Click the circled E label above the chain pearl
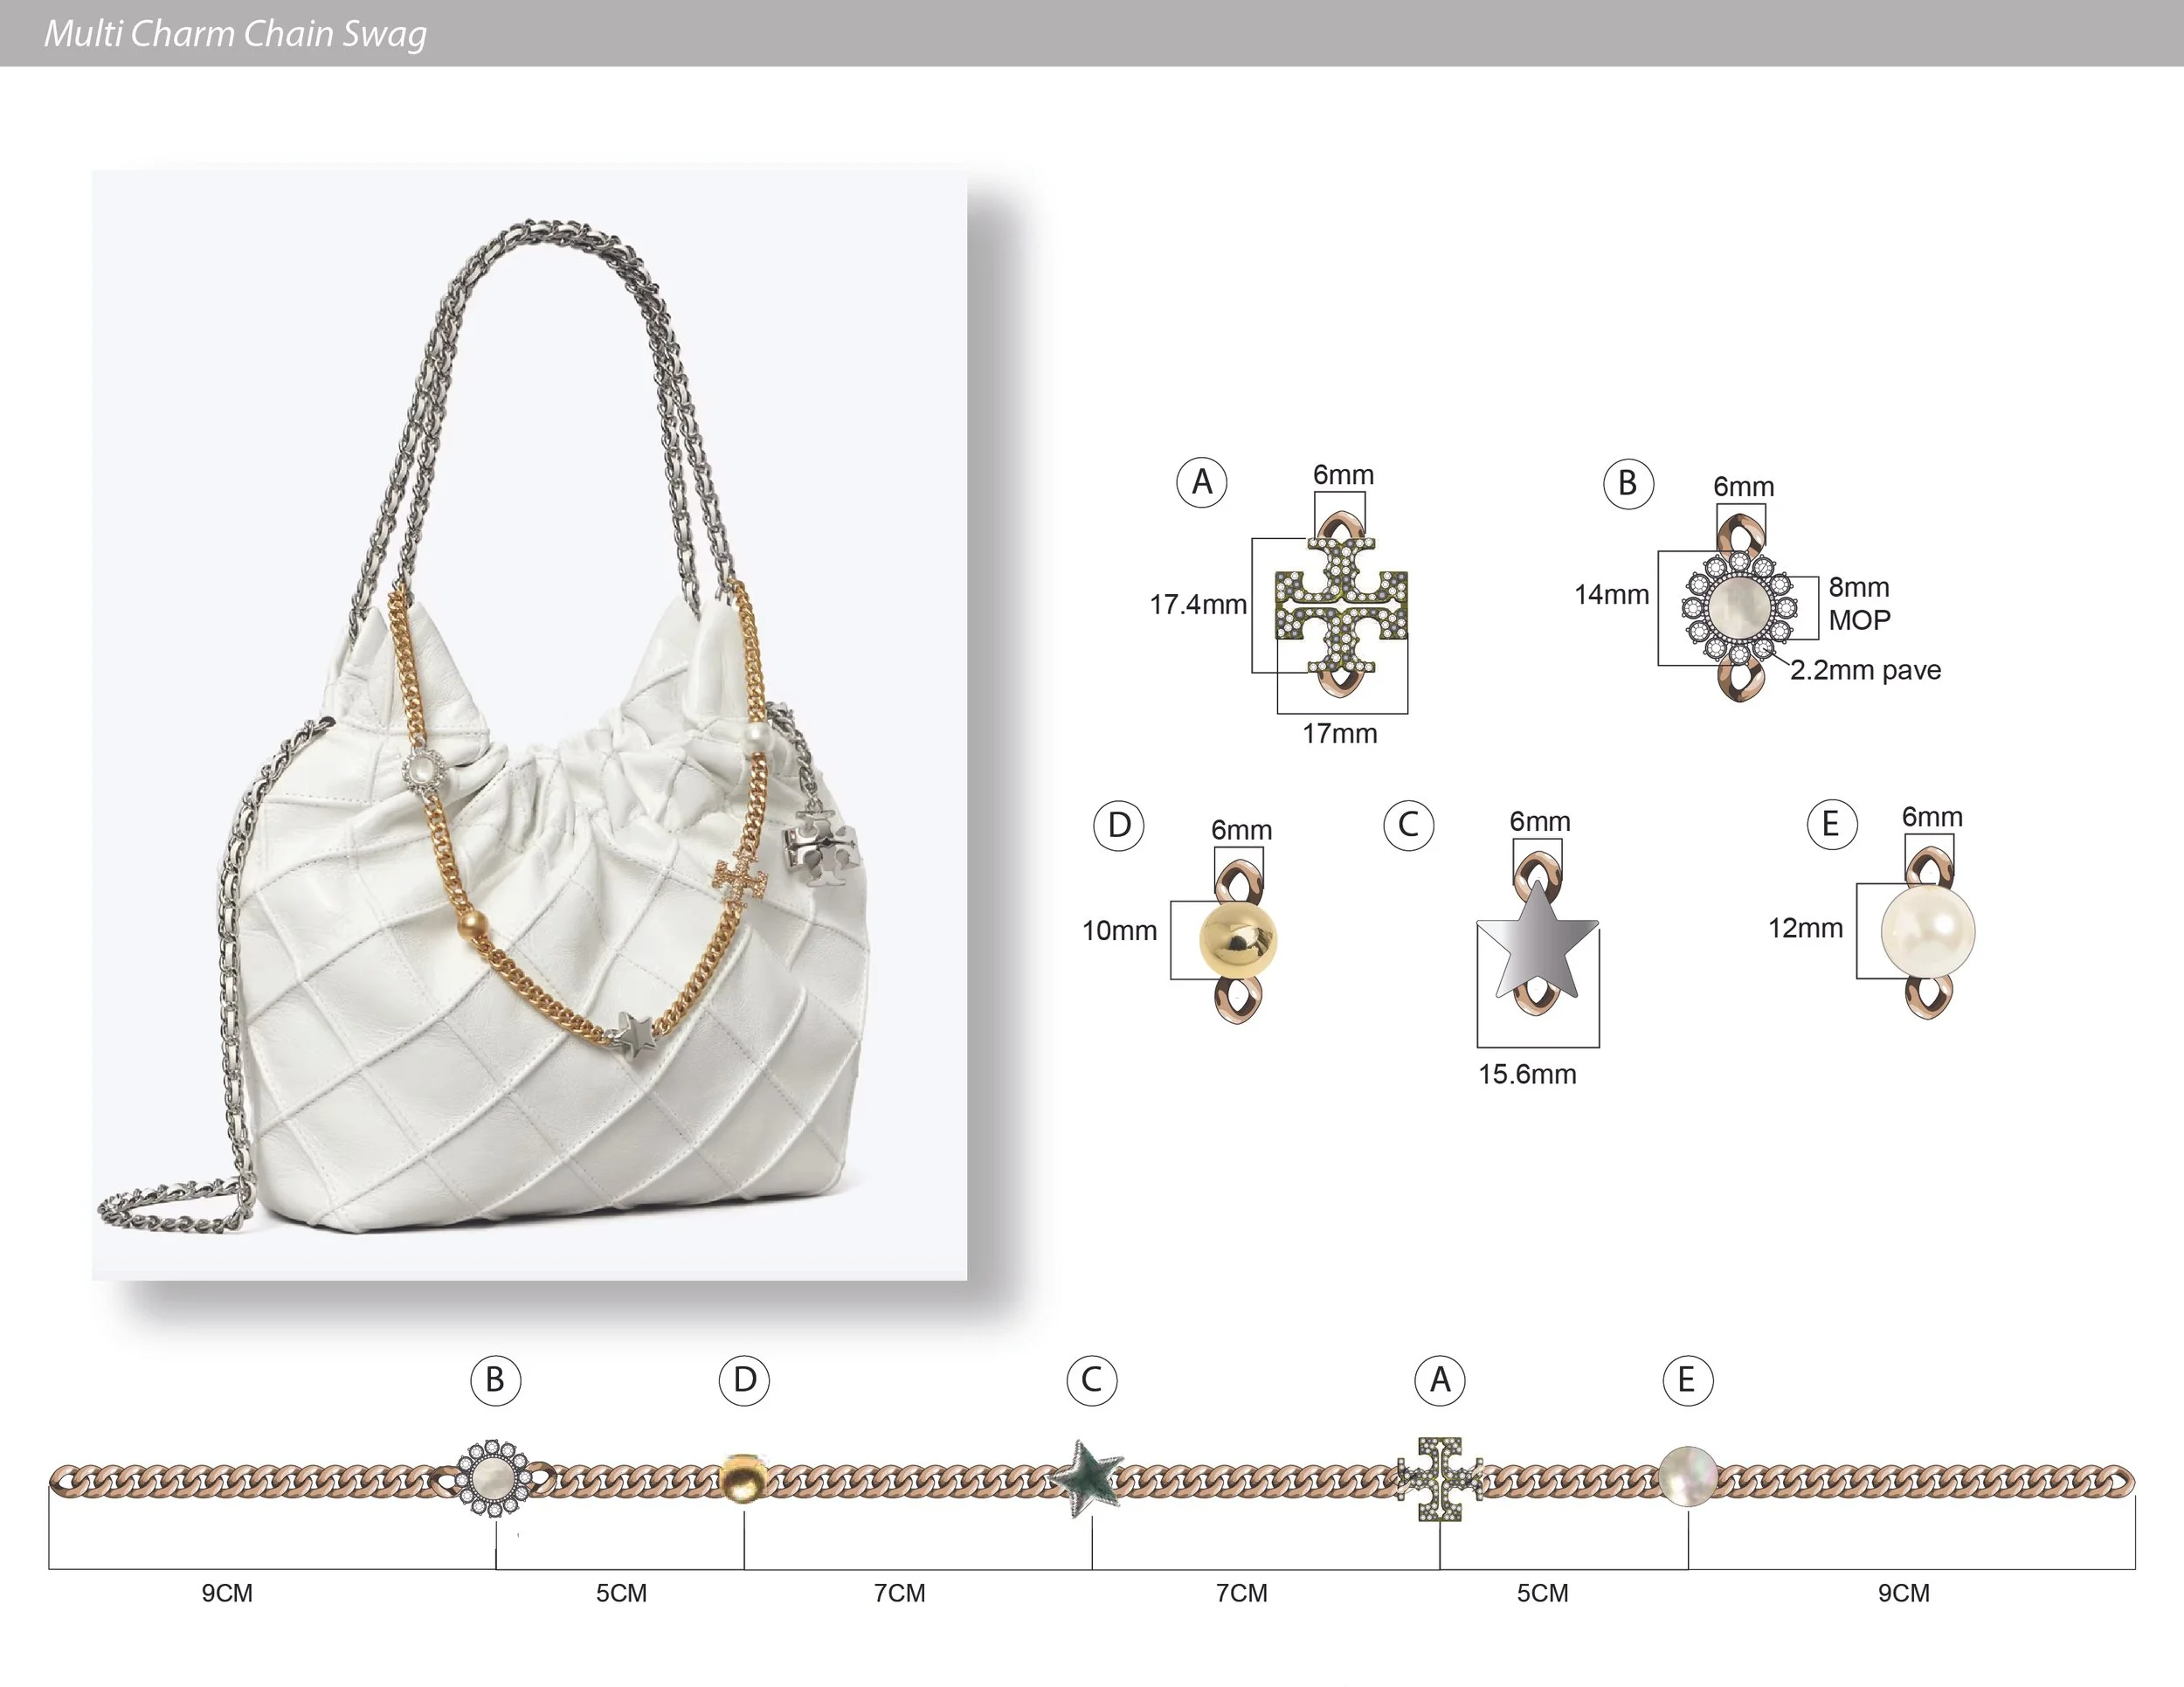Viewport: 2184px width, 1687px height. coord(1687,1380)
